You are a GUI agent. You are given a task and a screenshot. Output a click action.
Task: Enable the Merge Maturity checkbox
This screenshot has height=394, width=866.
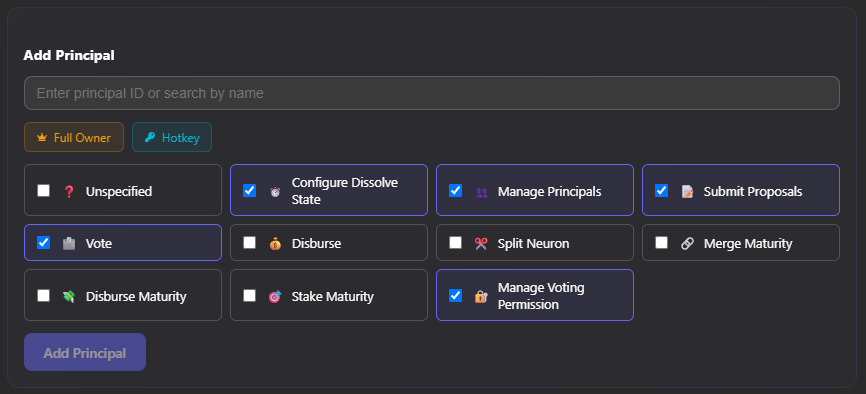tap(661, 243)
